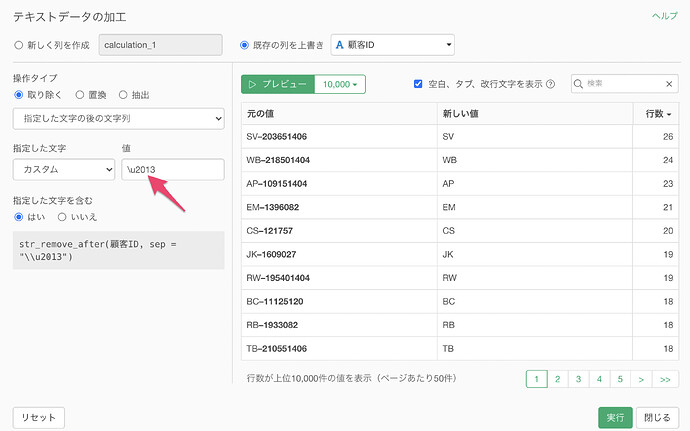Image resolution: width=690 pixels, height=431 pixels.
Task: Click the search magnifier icon
Action: [x=578, y=84]
